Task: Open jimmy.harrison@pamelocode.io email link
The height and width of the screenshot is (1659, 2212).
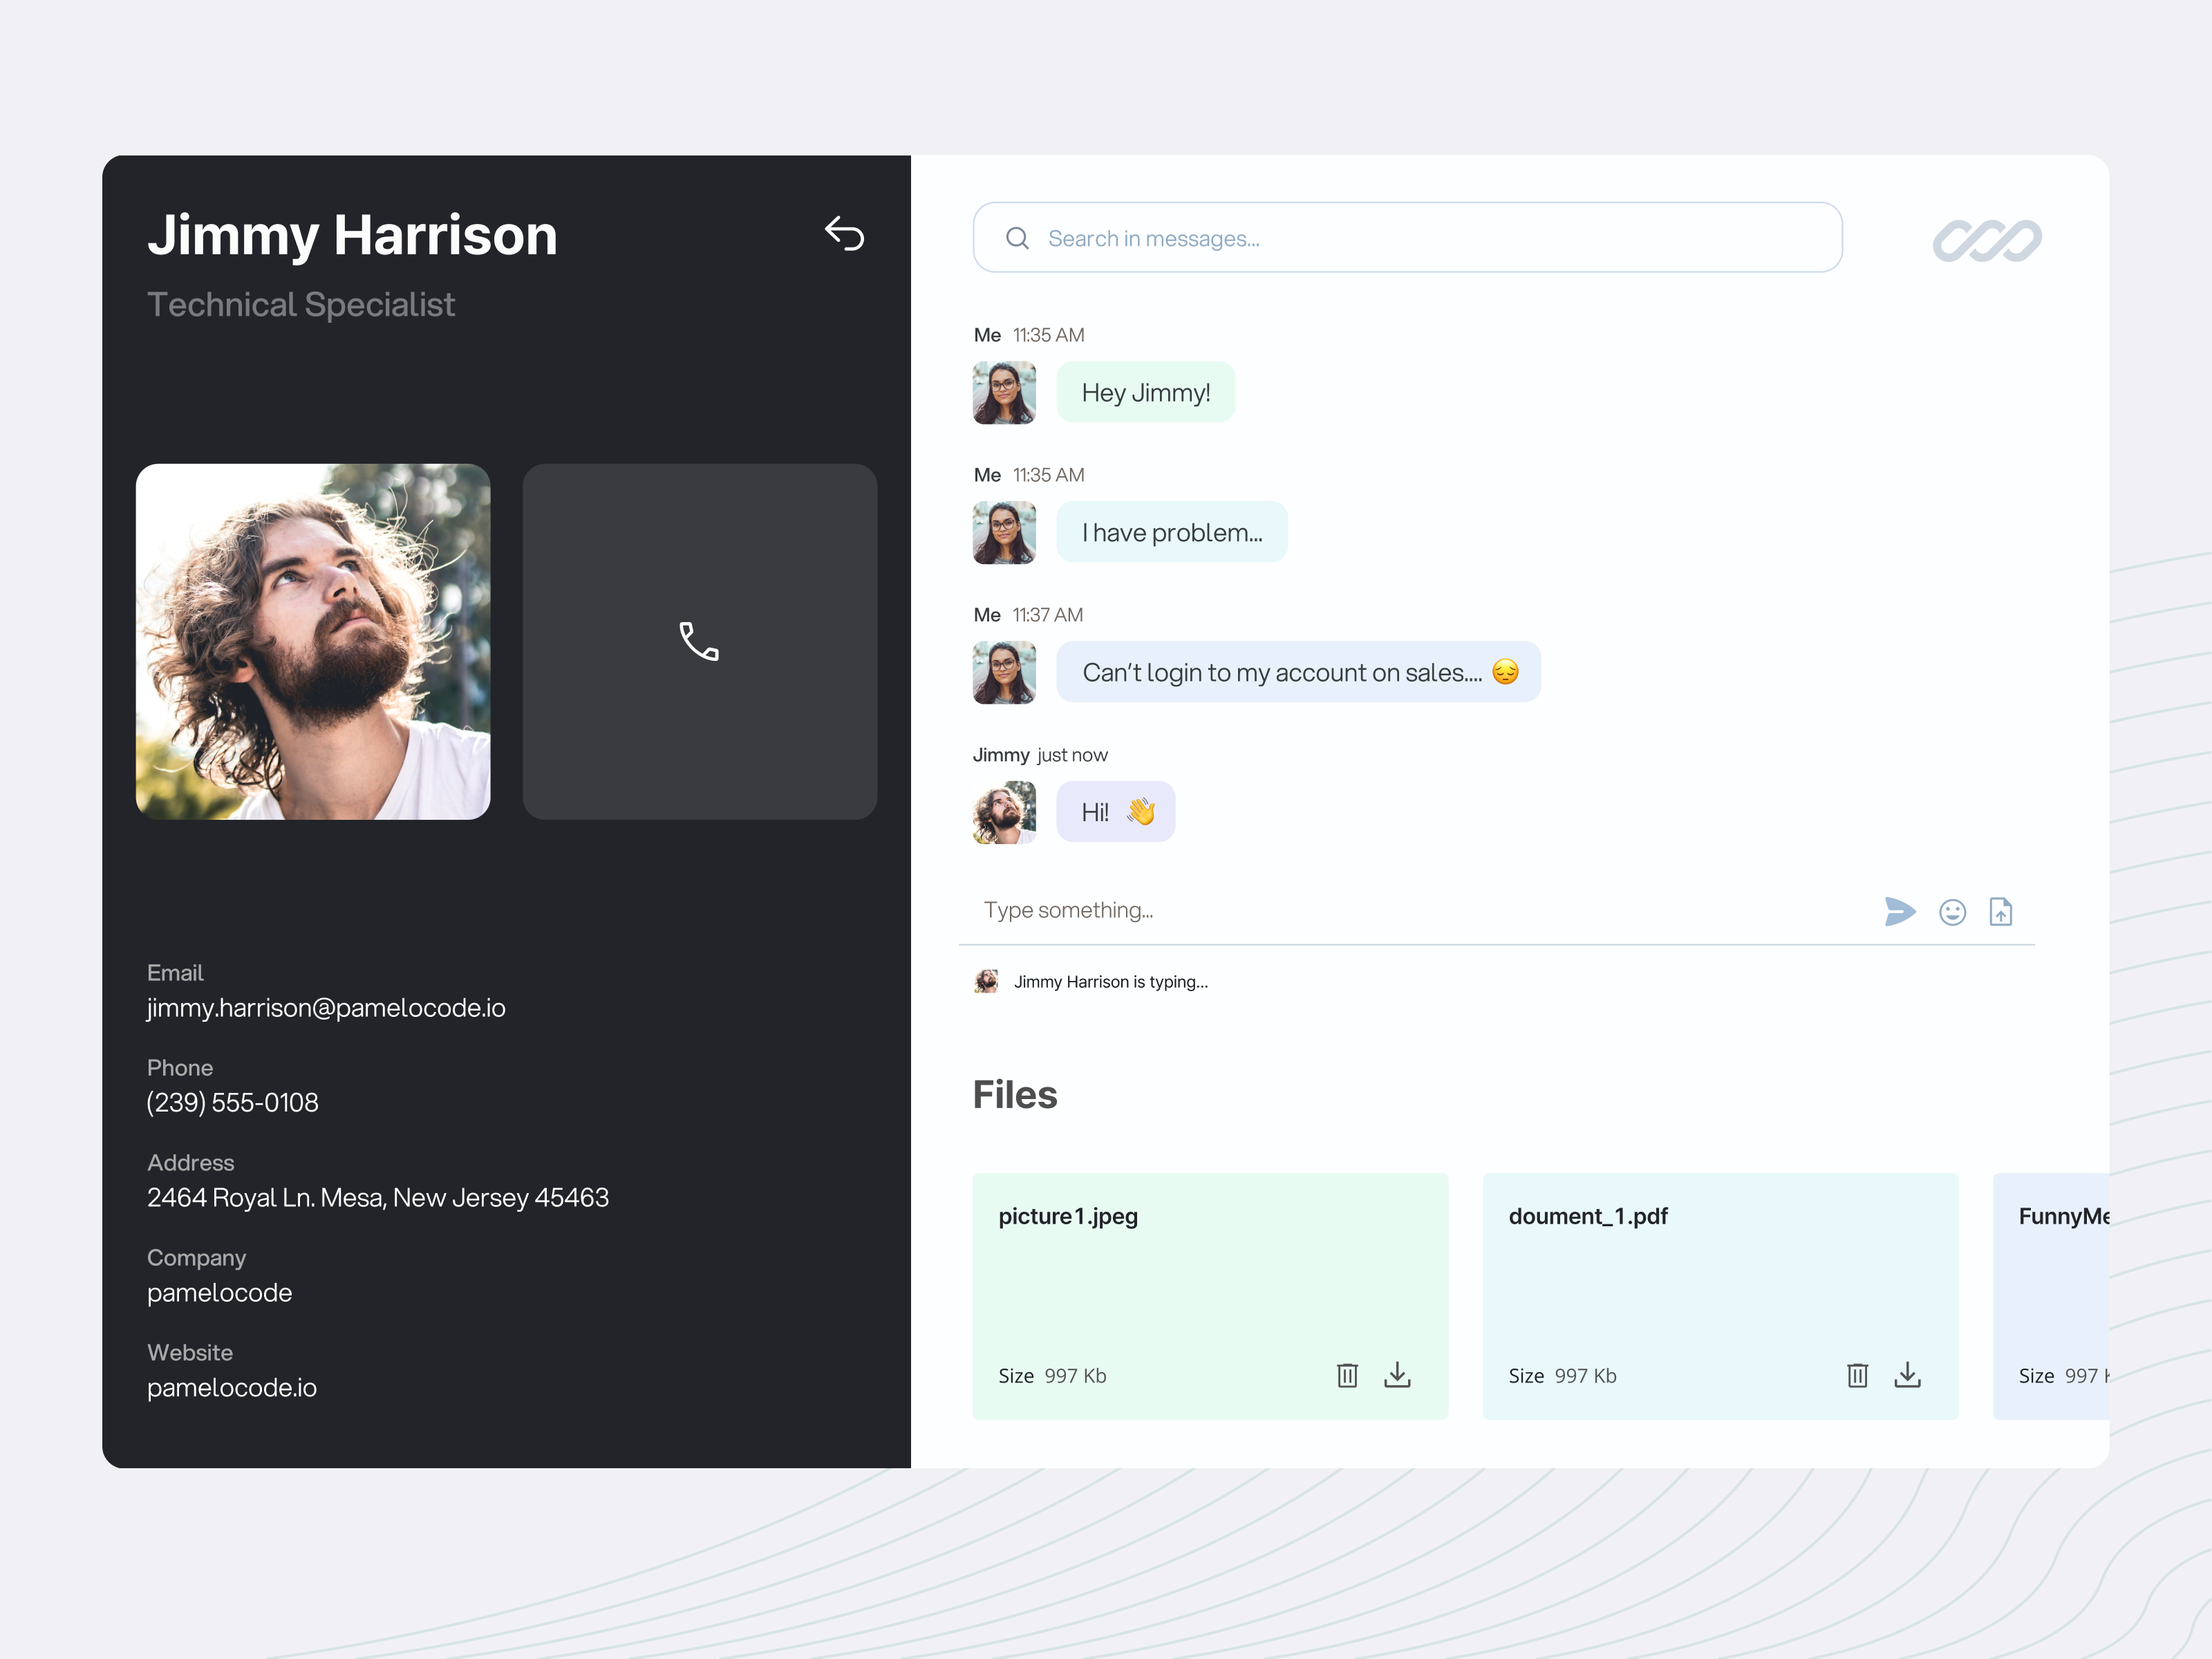Action: click(326, 1008)
